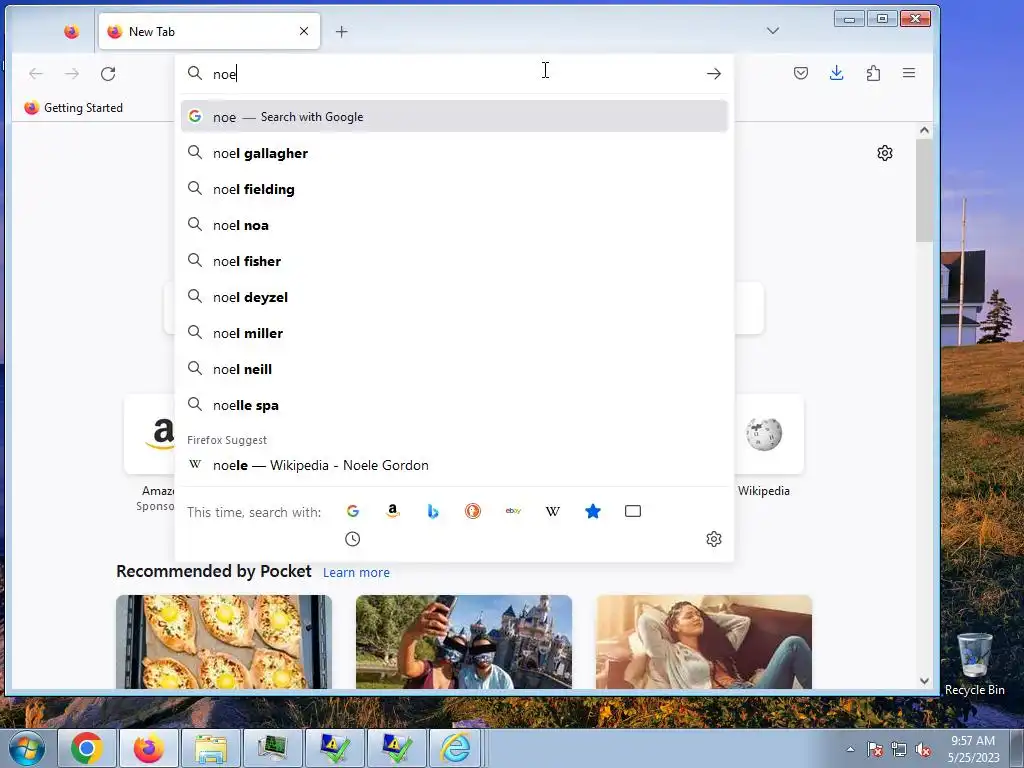Viewport: 1024px width, 768px height.
Task: Open the Recycle Bin on desktop
Action: (974, 664)
